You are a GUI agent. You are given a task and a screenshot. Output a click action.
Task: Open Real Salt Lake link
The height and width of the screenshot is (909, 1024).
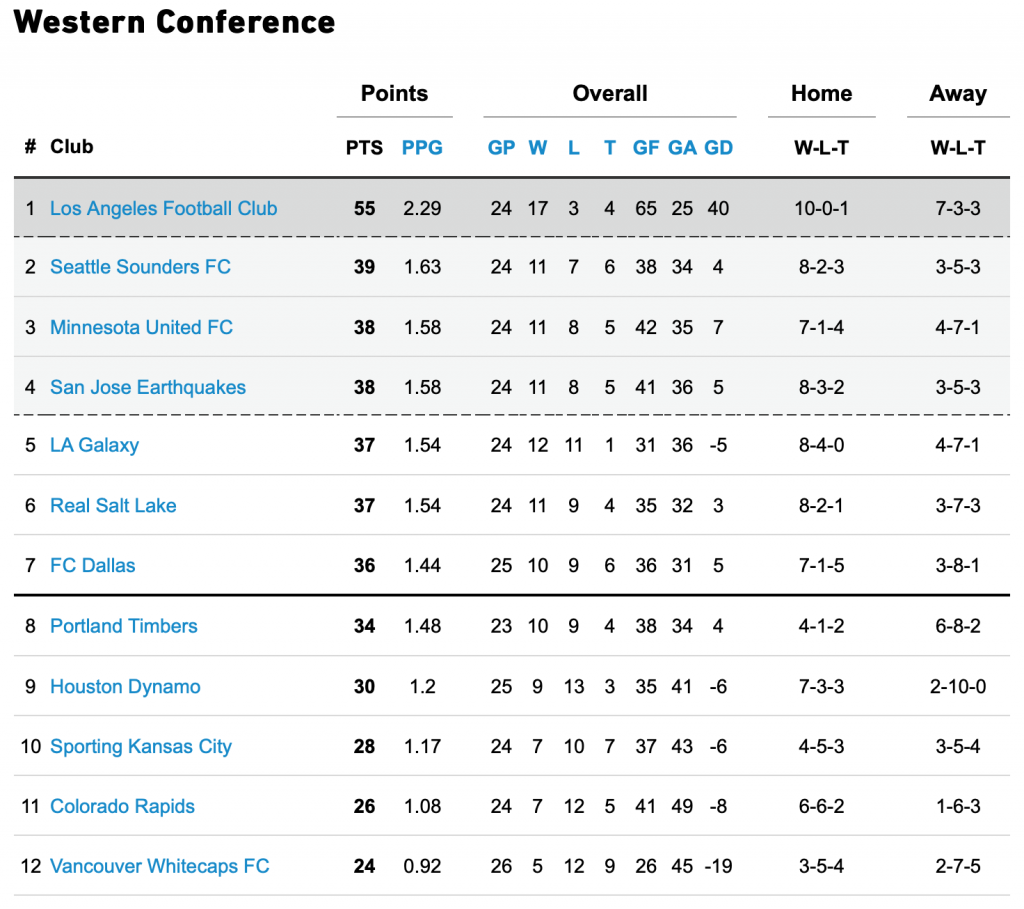(113, 505)
